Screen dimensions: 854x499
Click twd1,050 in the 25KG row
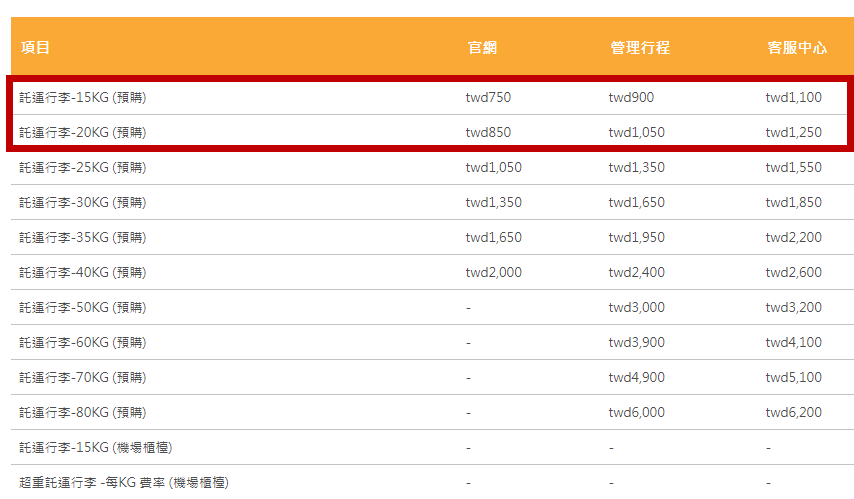(x=493, y=167)
